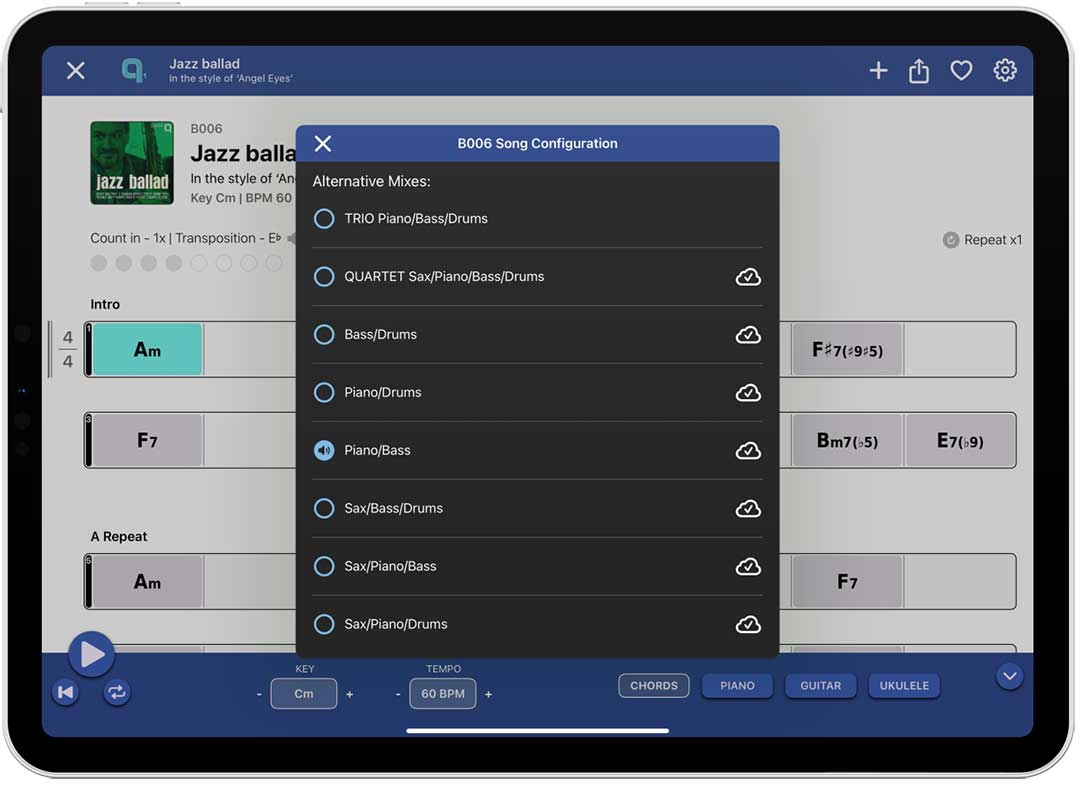Click the plus add icon in header
The width and height of the screenshot is (1080, 786).
[878, 70]
